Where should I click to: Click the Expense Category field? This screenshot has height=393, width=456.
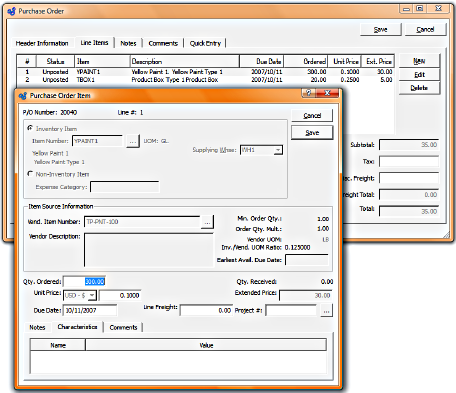[x=125, y=187]
